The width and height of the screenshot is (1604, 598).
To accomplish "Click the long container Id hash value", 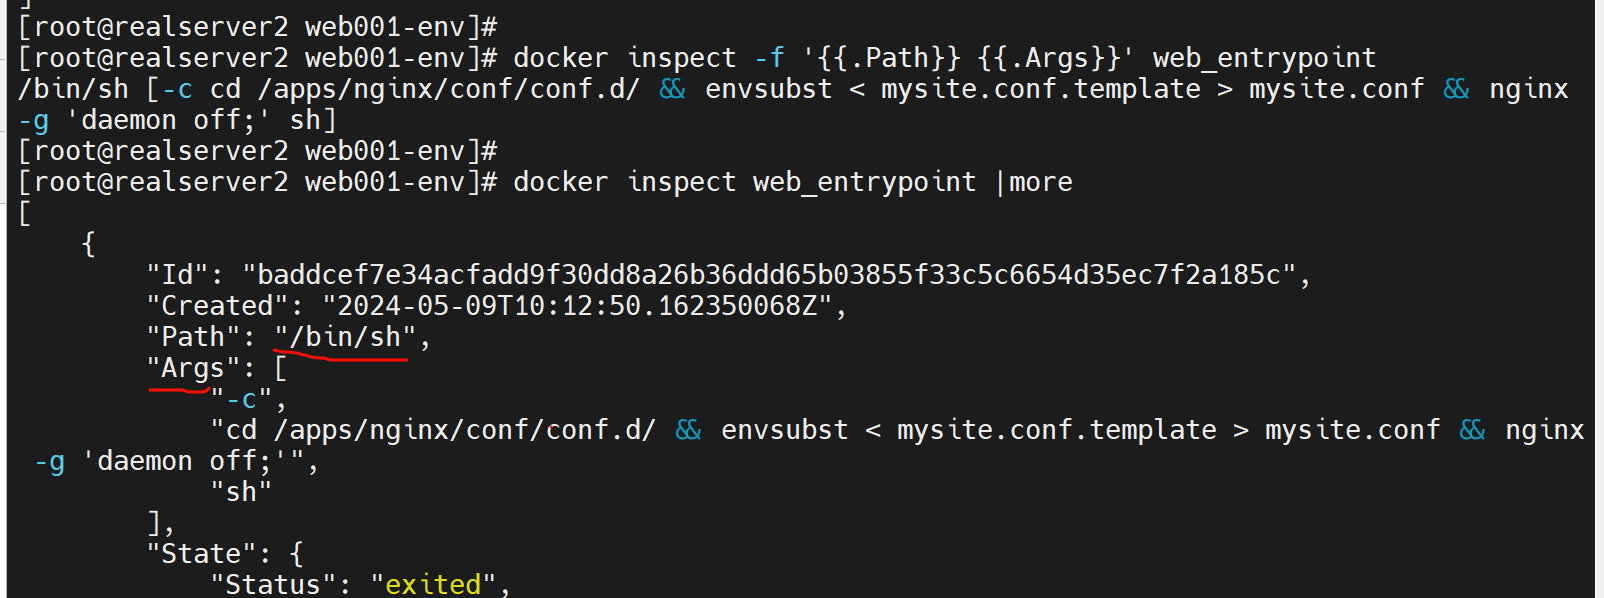I will (770, 275).
